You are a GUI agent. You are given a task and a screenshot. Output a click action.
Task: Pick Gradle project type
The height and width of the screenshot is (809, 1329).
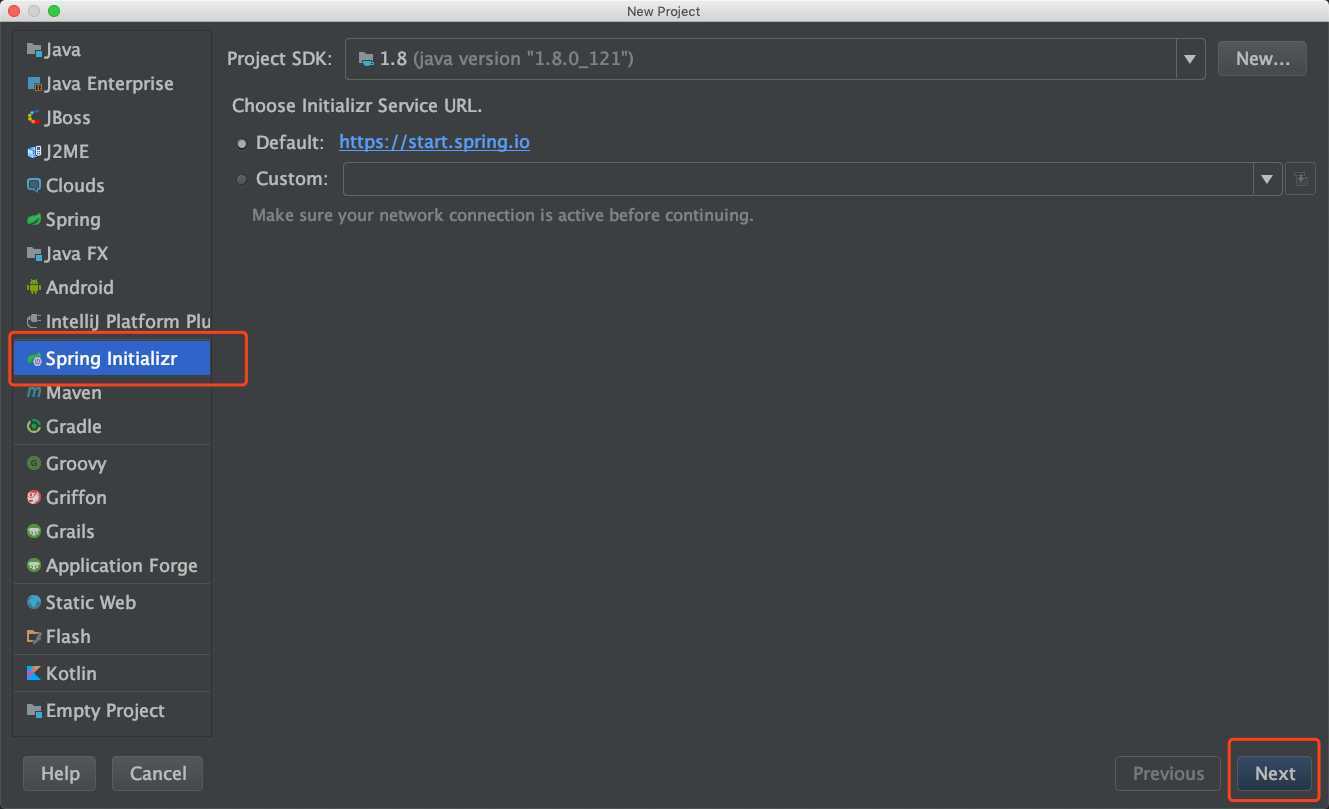[111, 427]
